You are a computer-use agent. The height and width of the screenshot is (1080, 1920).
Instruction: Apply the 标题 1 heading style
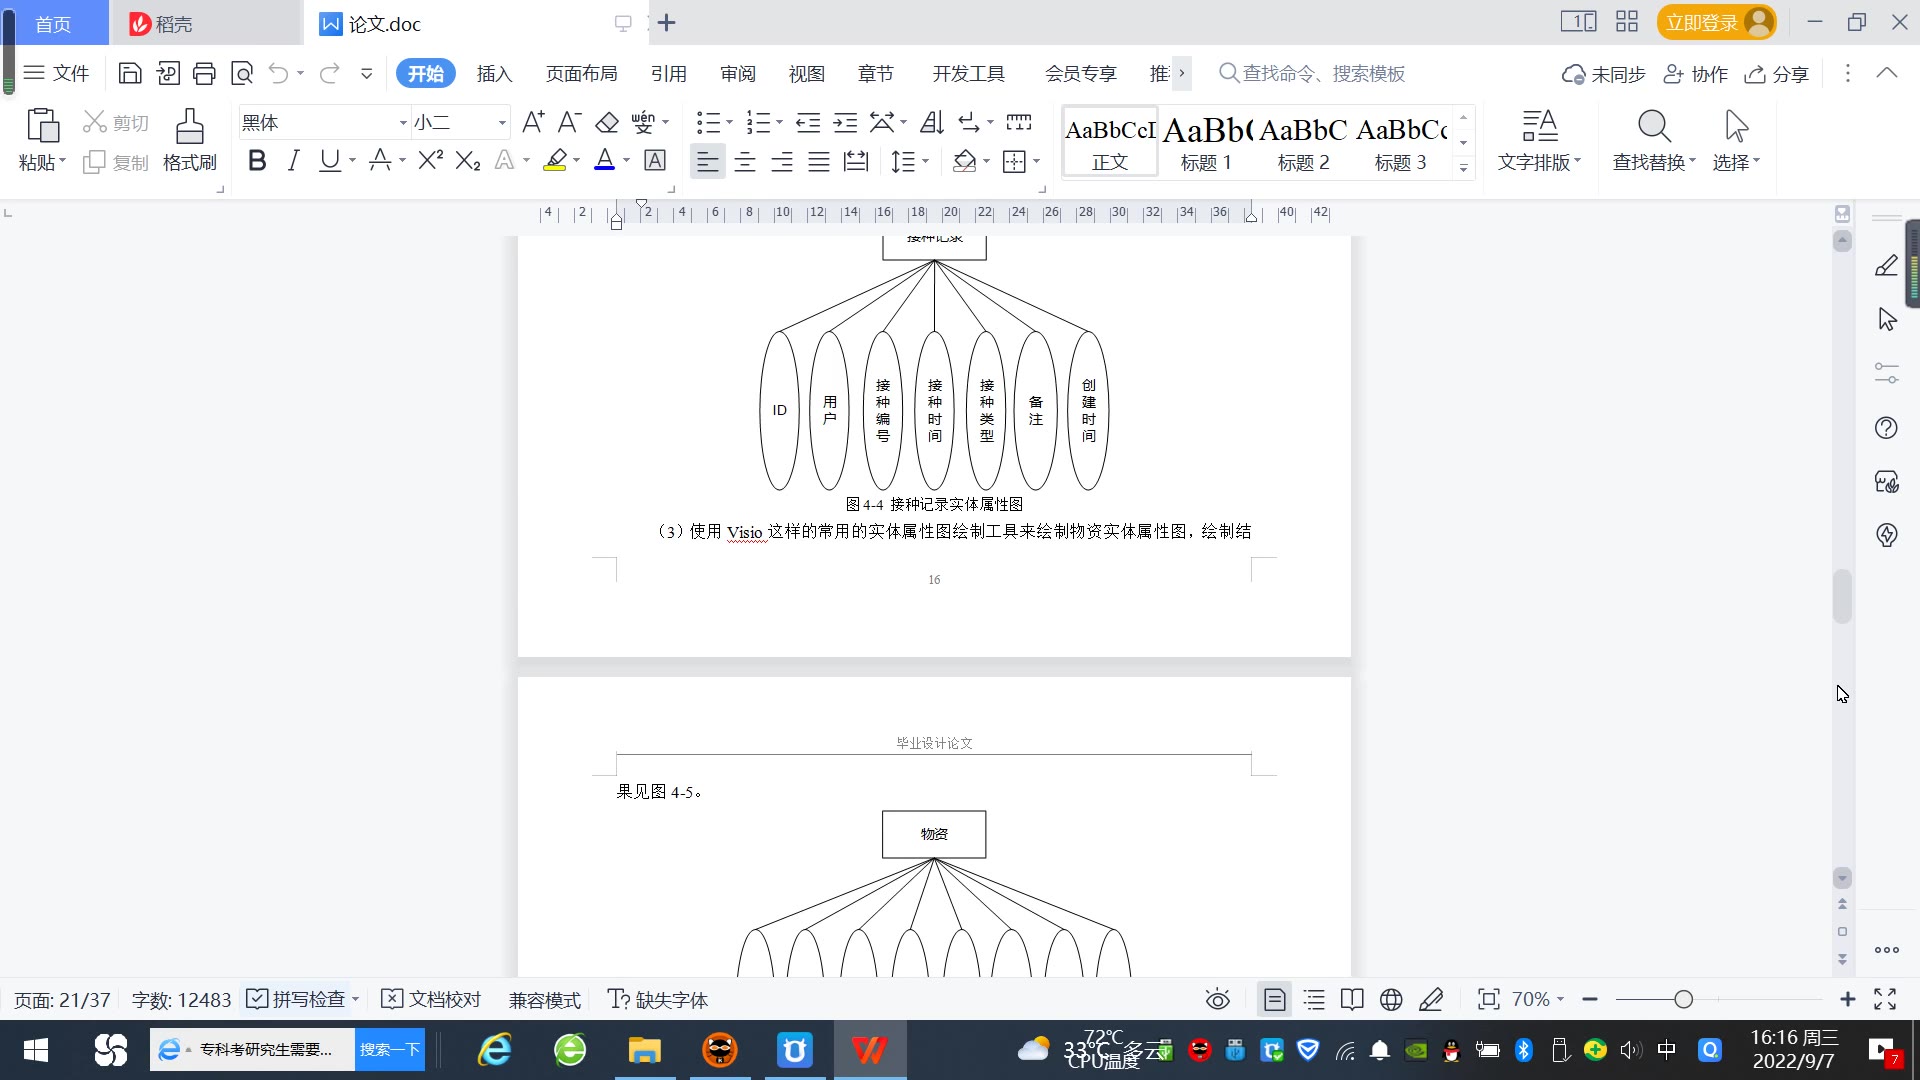click(1206, 142)
